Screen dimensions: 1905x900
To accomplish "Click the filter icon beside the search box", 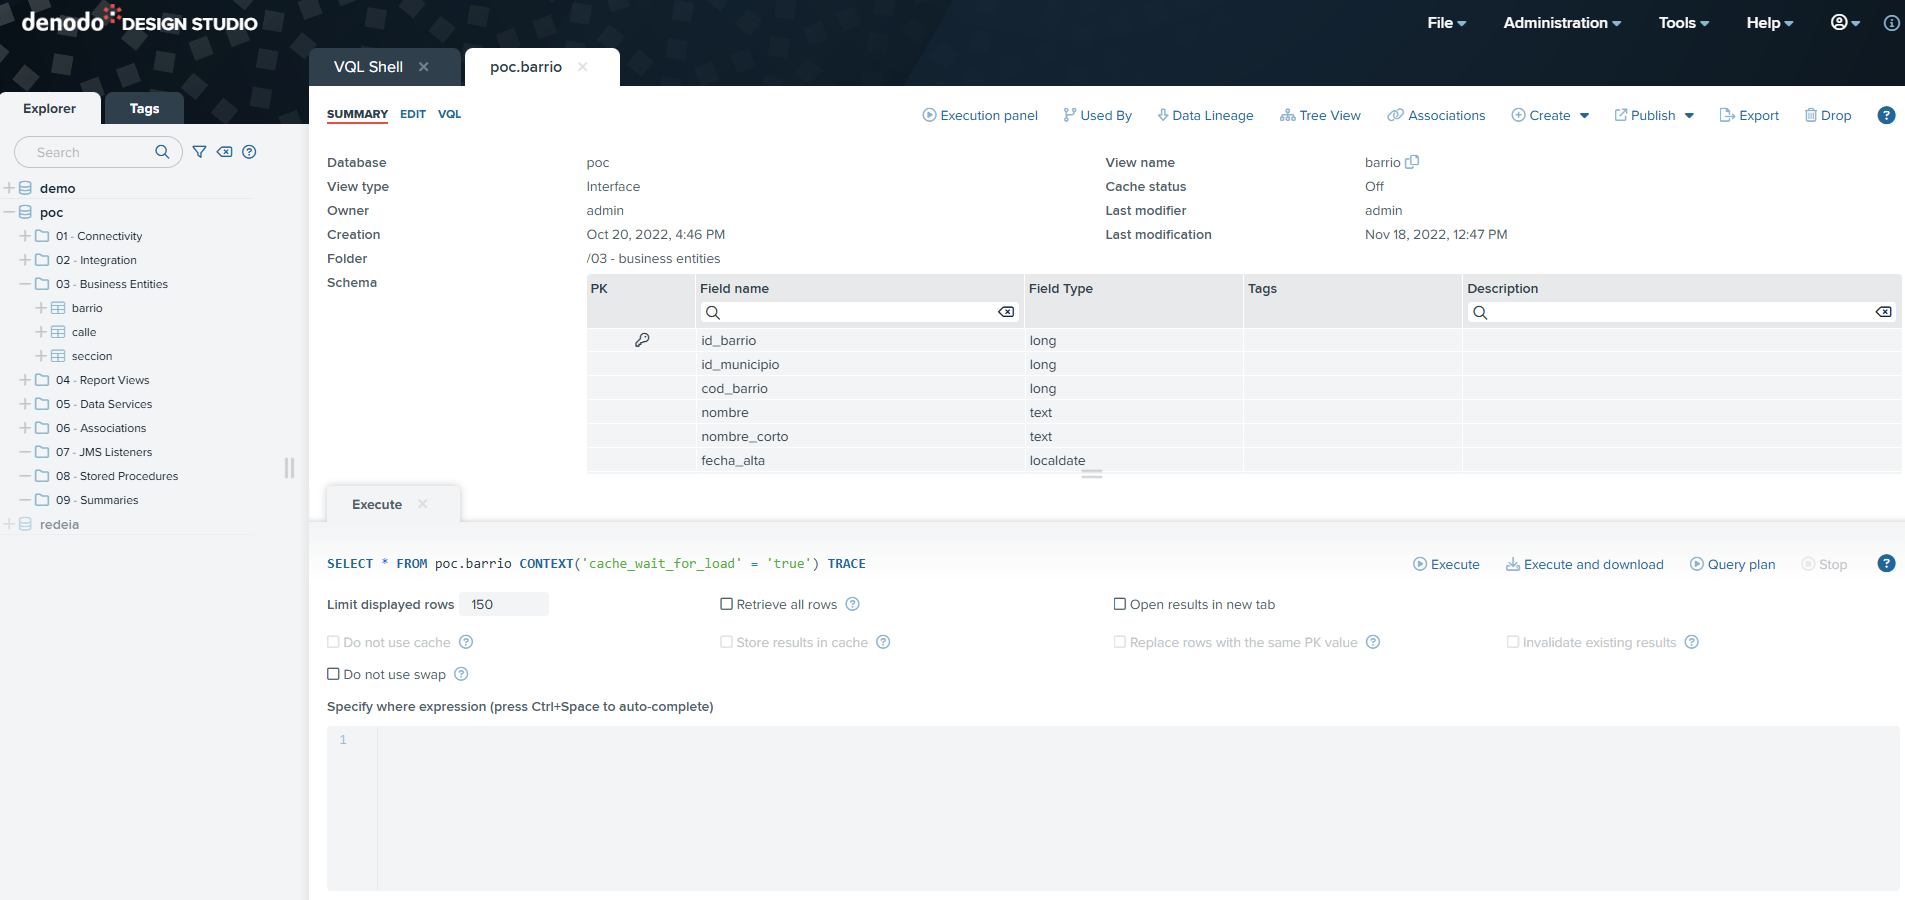I will pos(199,152).
